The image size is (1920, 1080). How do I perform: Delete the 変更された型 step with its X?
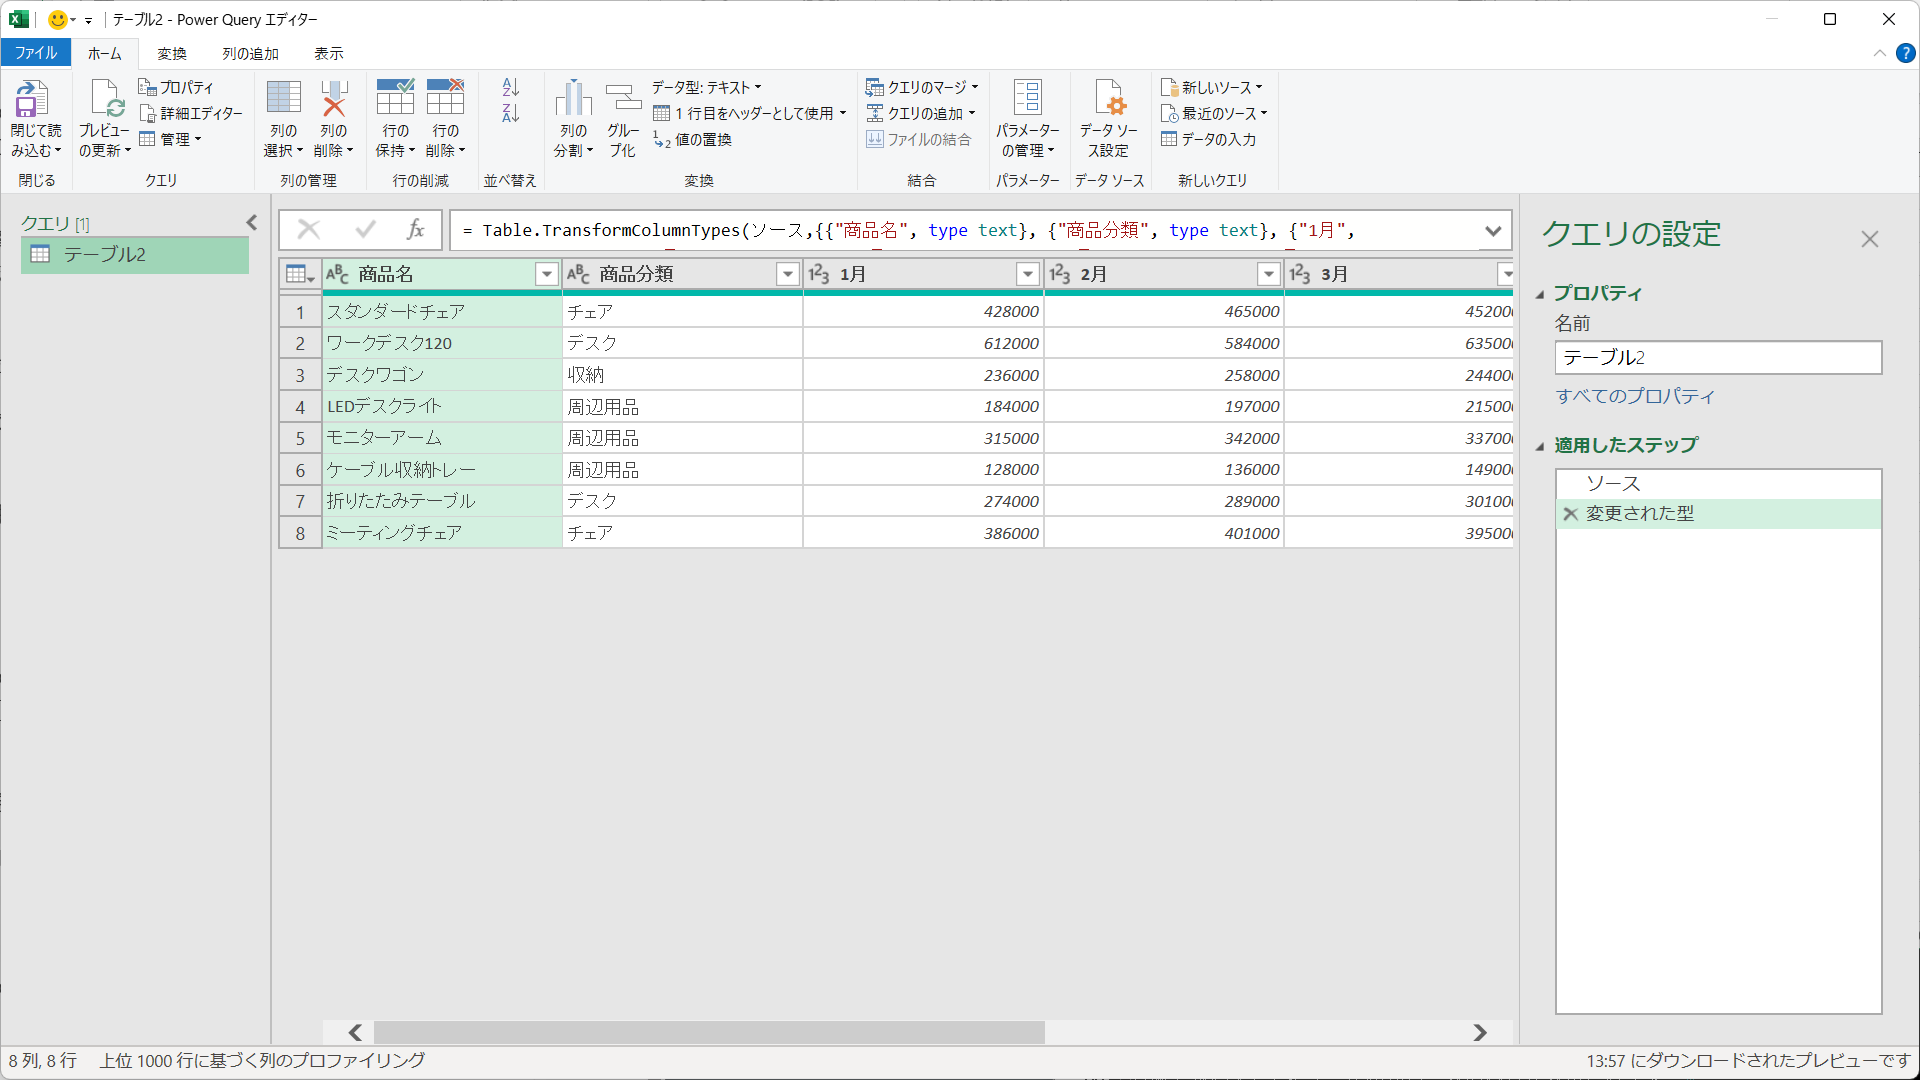pos(1570,514)
